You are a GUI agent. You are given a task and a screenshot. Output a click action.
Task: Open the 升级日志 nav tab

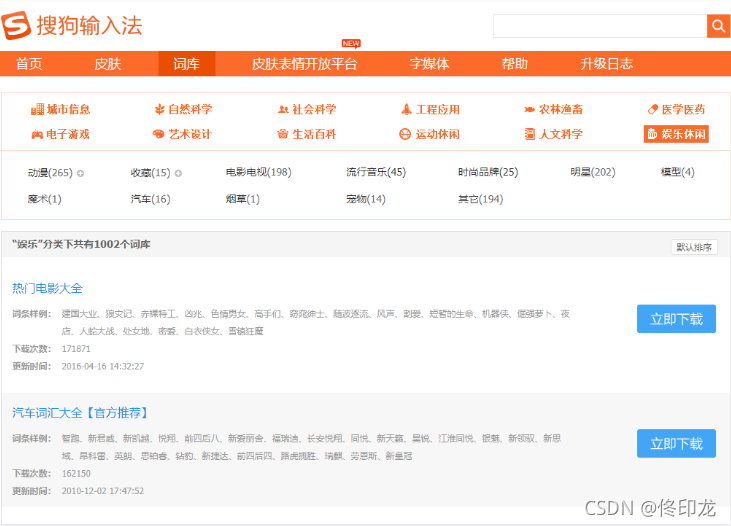pos(607,63)
